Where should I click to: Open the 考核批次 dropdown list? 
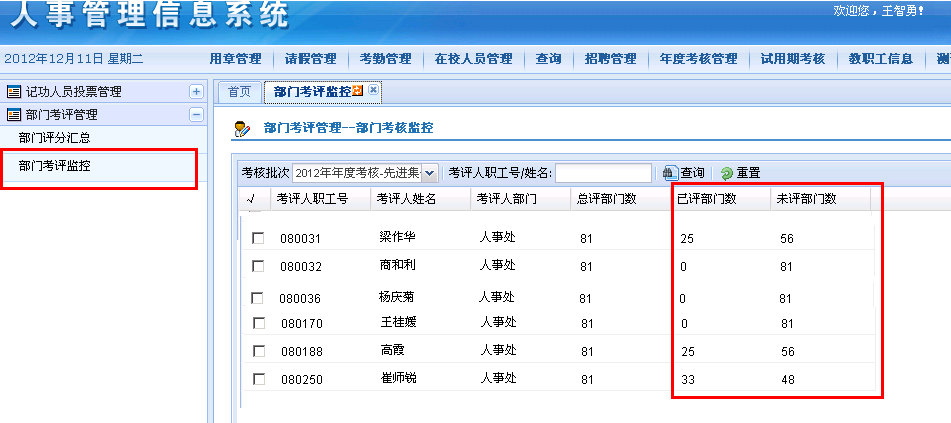[430, 173]
